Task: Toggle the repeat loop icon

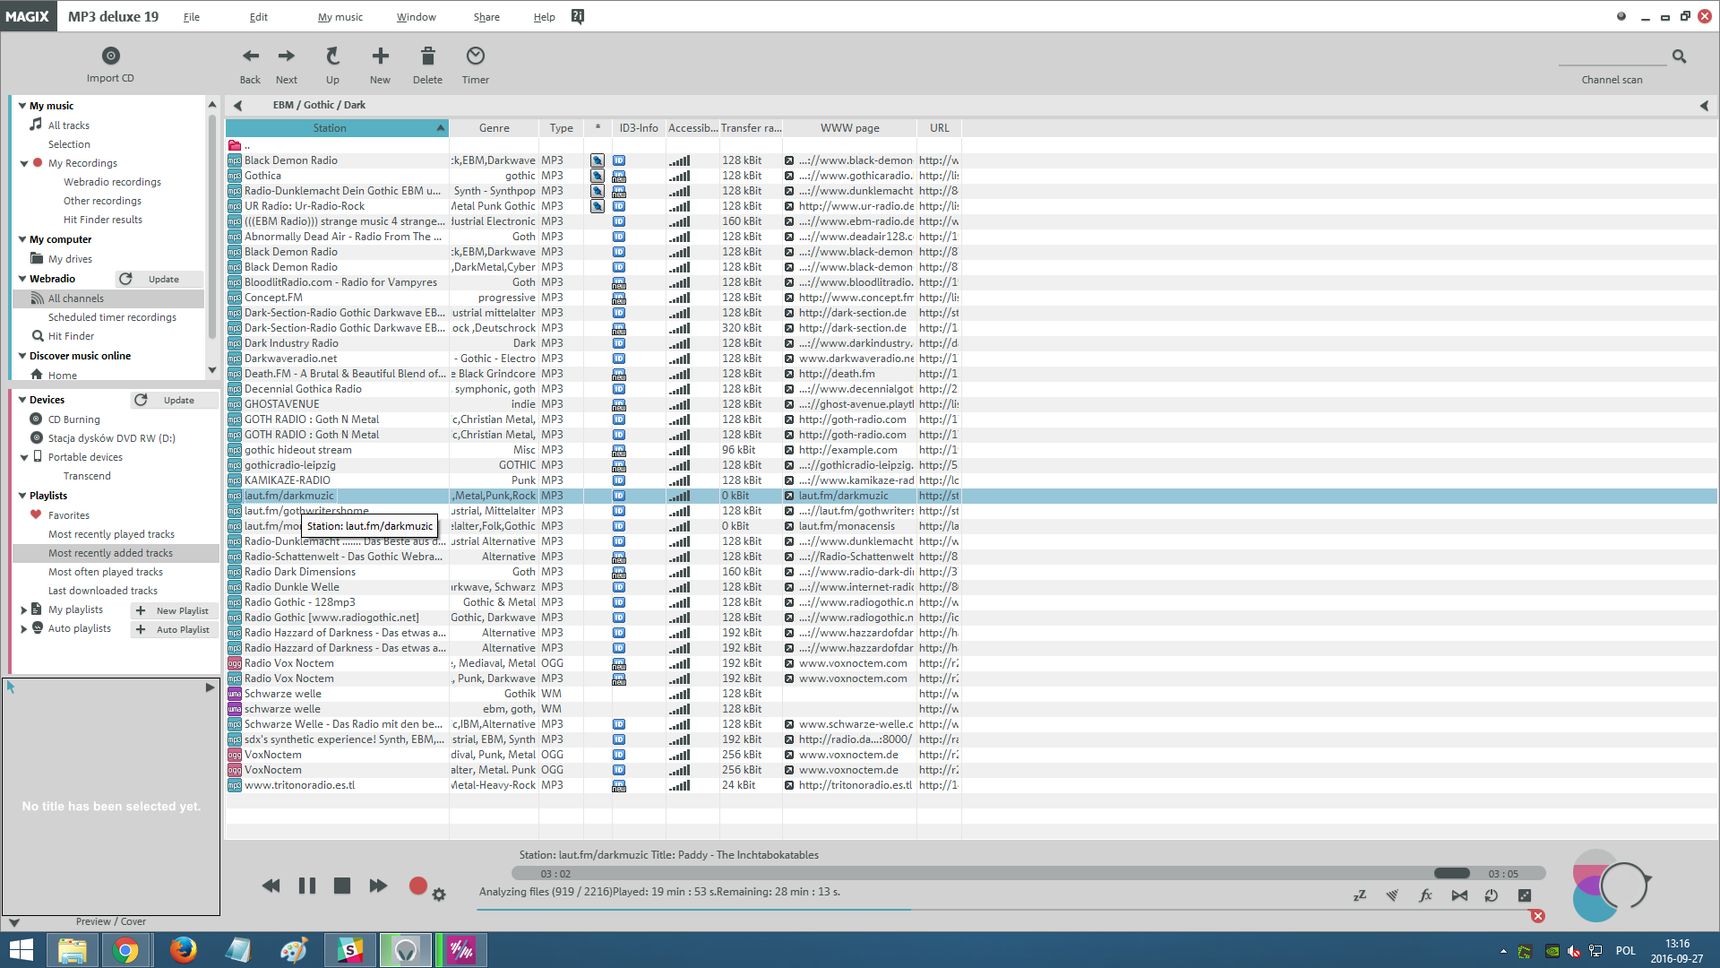Action: point(1491,896)
